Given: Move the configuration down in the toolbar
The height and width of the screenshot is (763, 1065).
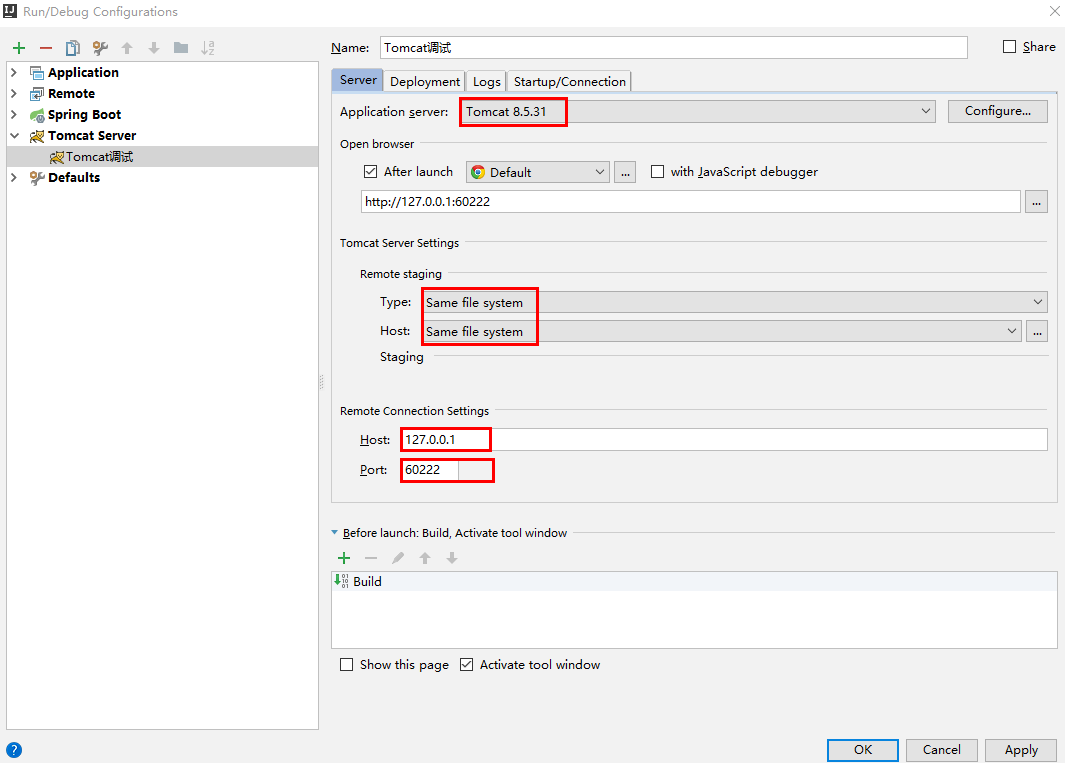Looking at the screenshot, I should 154,48.
